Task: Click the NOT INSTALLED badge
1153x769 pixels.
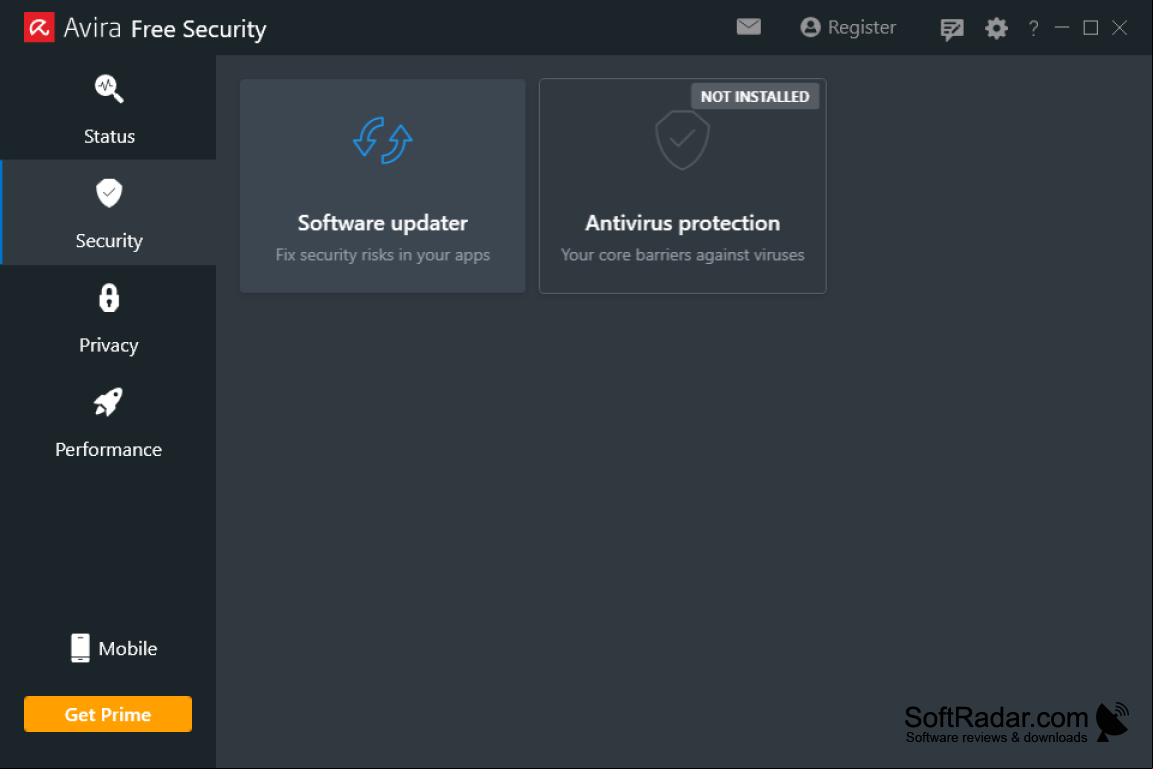Action: pyautogui.click(x=755, y=96)
